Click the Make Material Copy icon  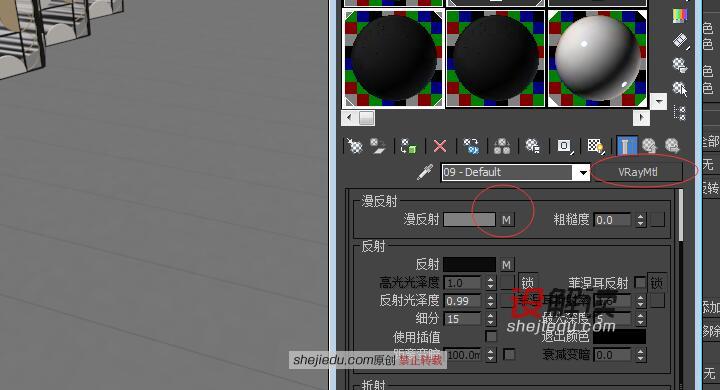pos(471,146)
